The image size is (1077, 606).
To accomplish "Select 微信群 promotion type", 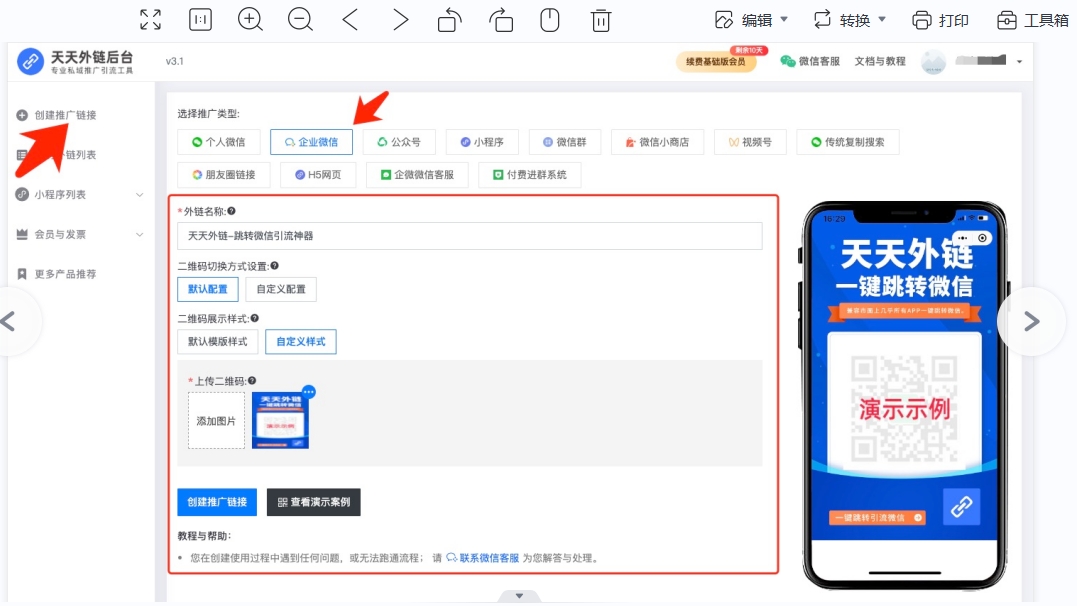I will coord(565,142).
